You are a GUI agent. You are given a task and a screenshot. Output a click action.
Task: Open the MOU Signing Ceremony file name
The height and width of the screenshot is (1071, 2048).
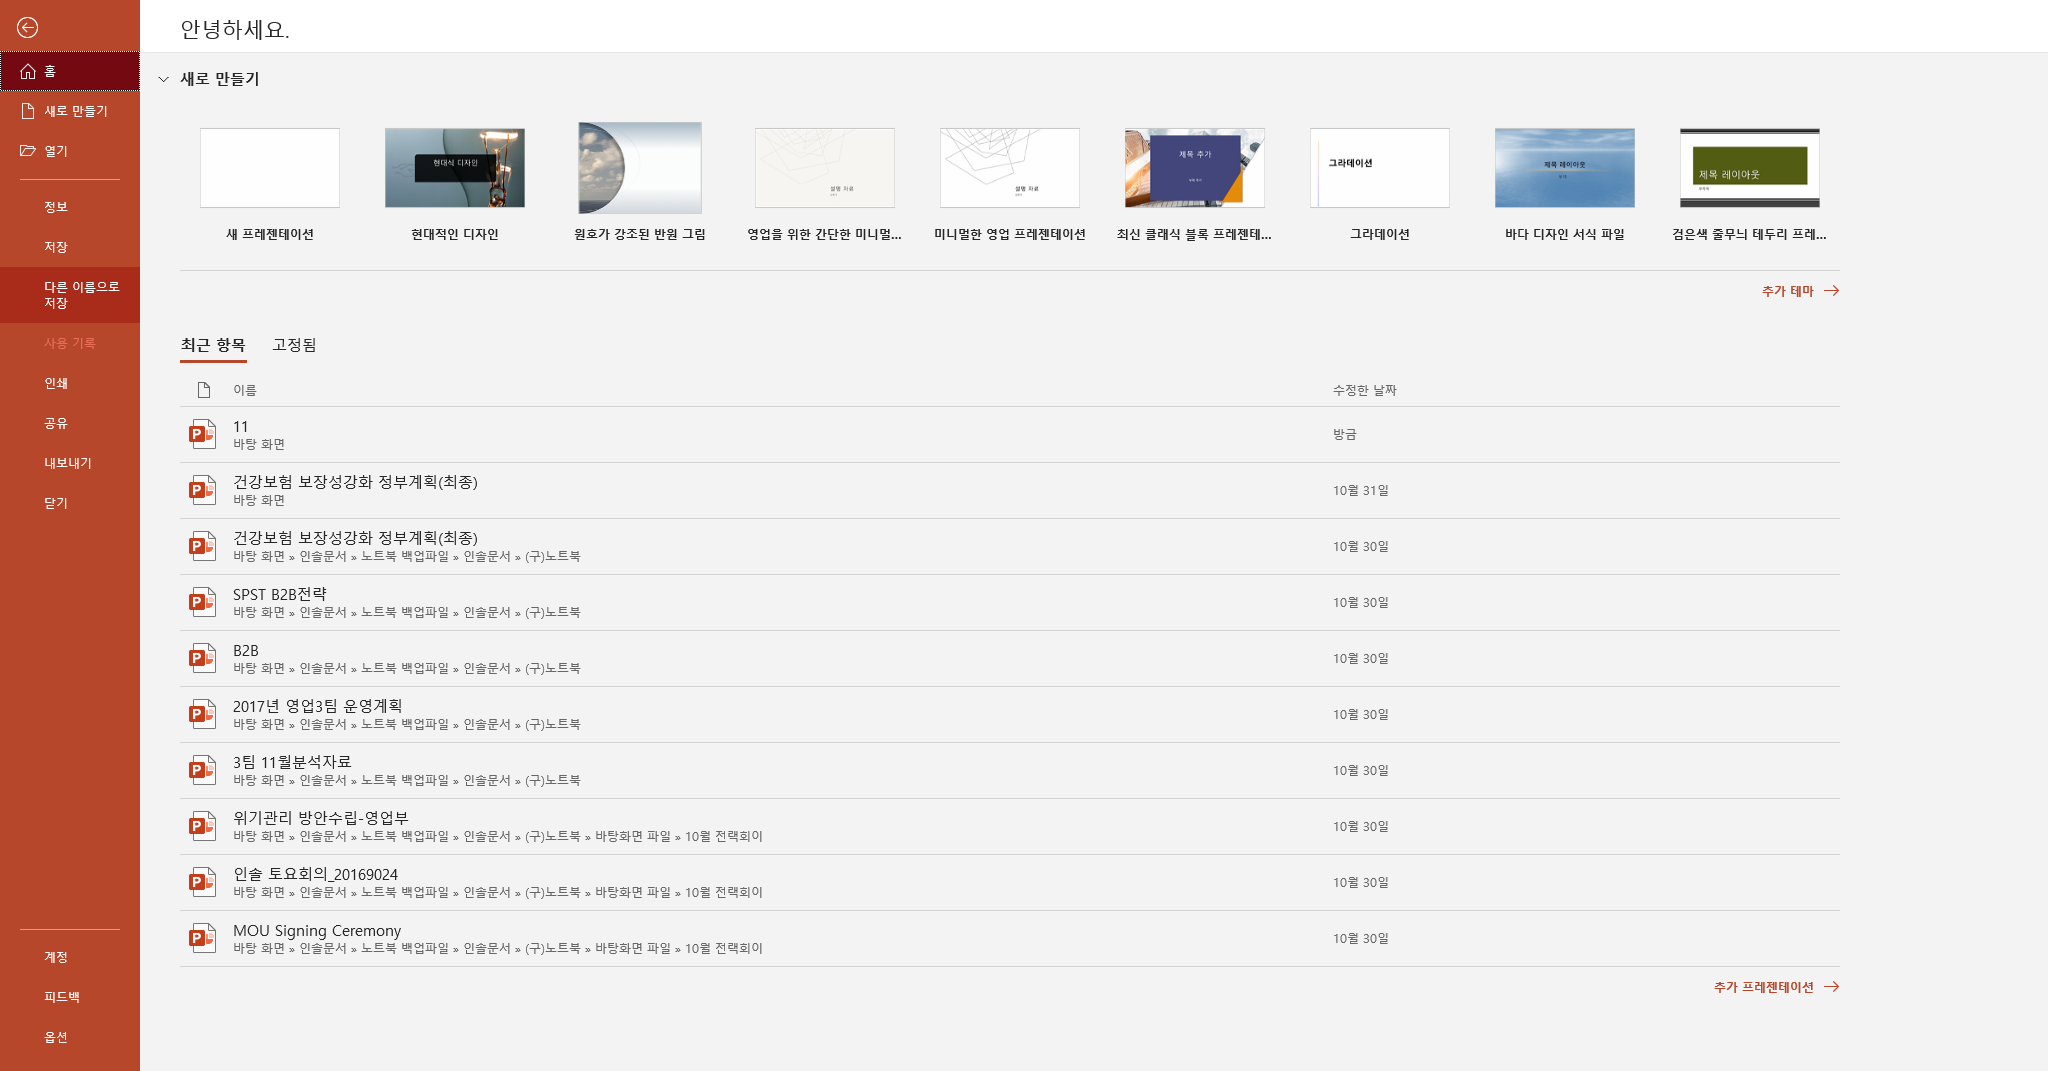pyautogui.click(x=317, y=930)
